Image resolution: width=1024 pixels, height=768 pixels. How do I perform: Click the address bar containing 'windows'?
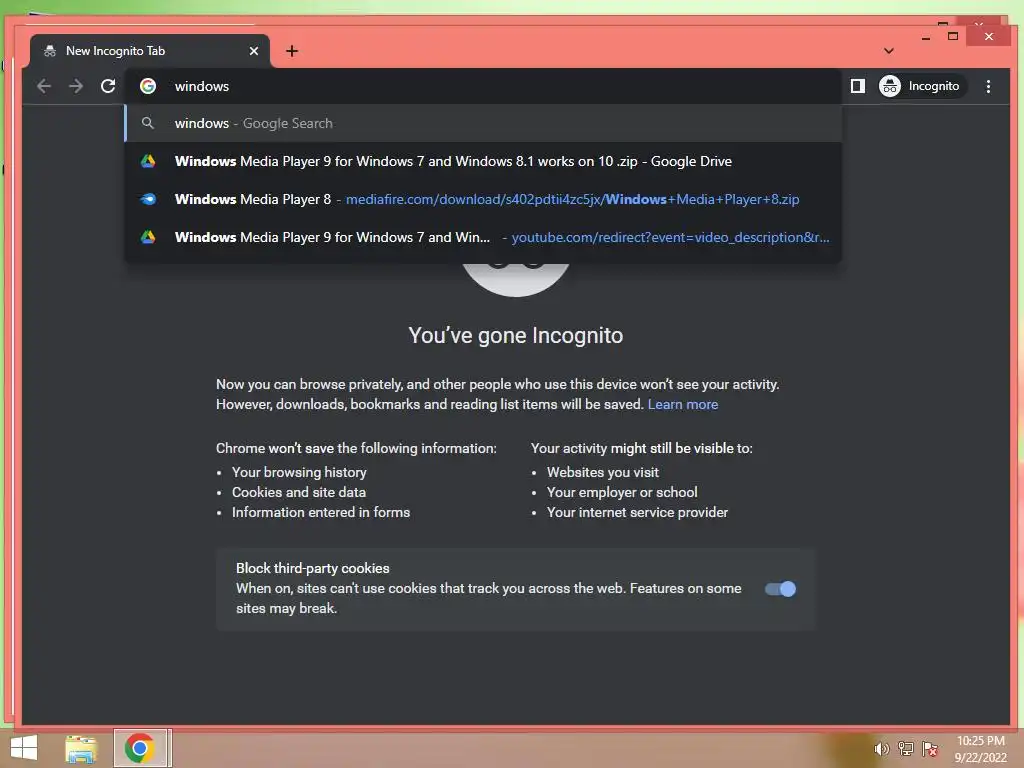point(483,86)
